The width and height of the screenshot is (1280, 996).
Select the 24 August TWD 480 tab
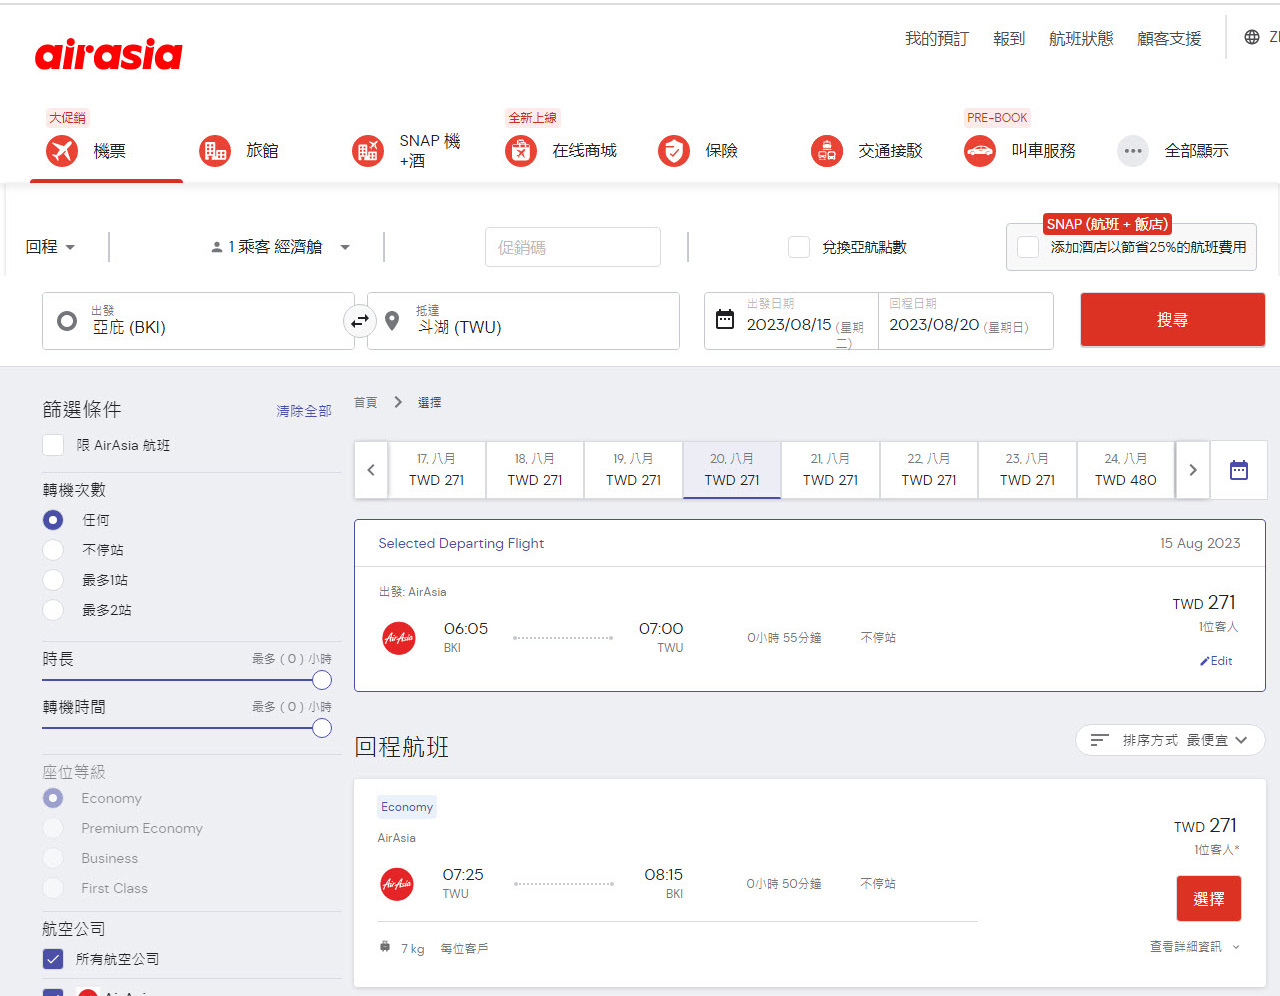[x=1126, y=470]
